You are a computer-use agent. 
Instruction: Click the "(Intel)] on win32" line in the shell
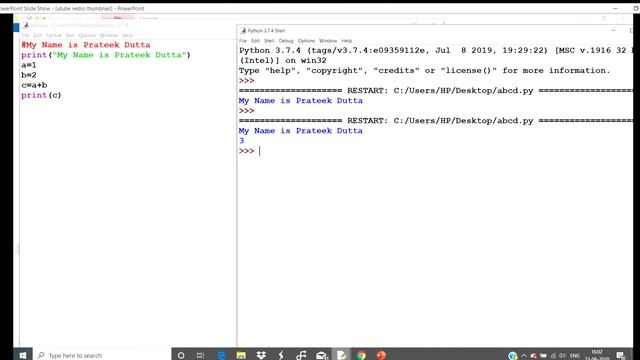(282, 60)
